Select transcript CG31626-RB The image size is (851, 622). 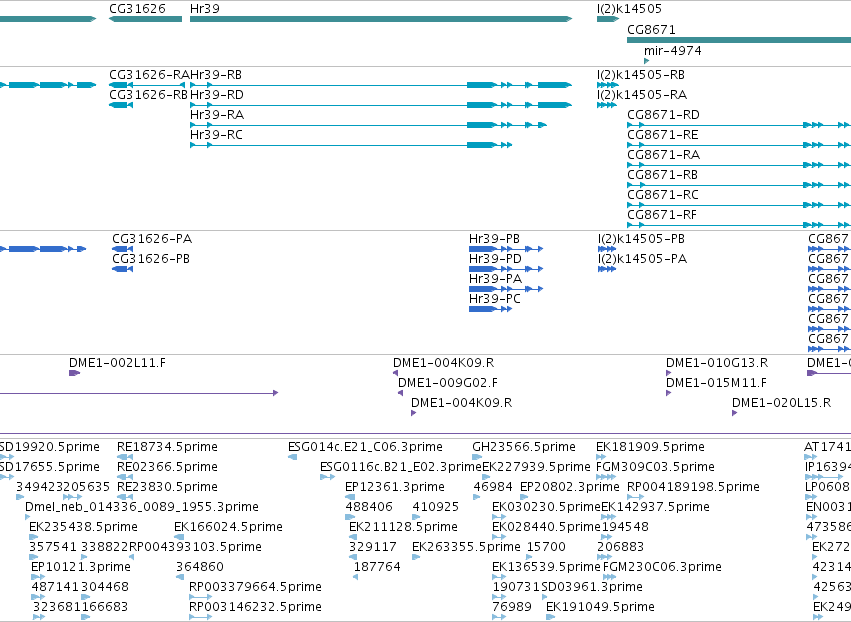point(148,95)
